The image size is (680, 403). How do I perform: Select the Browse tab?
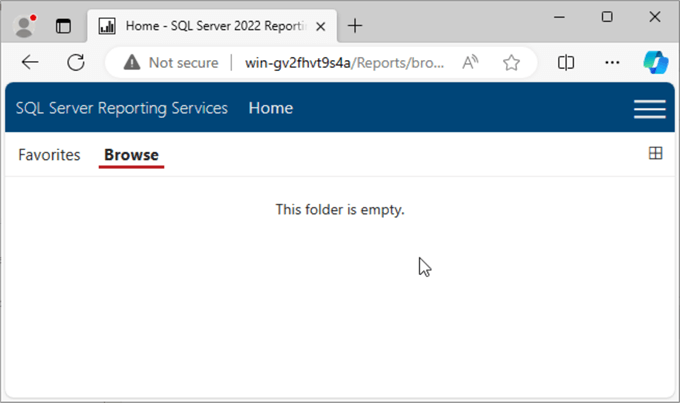click(131, 155)
